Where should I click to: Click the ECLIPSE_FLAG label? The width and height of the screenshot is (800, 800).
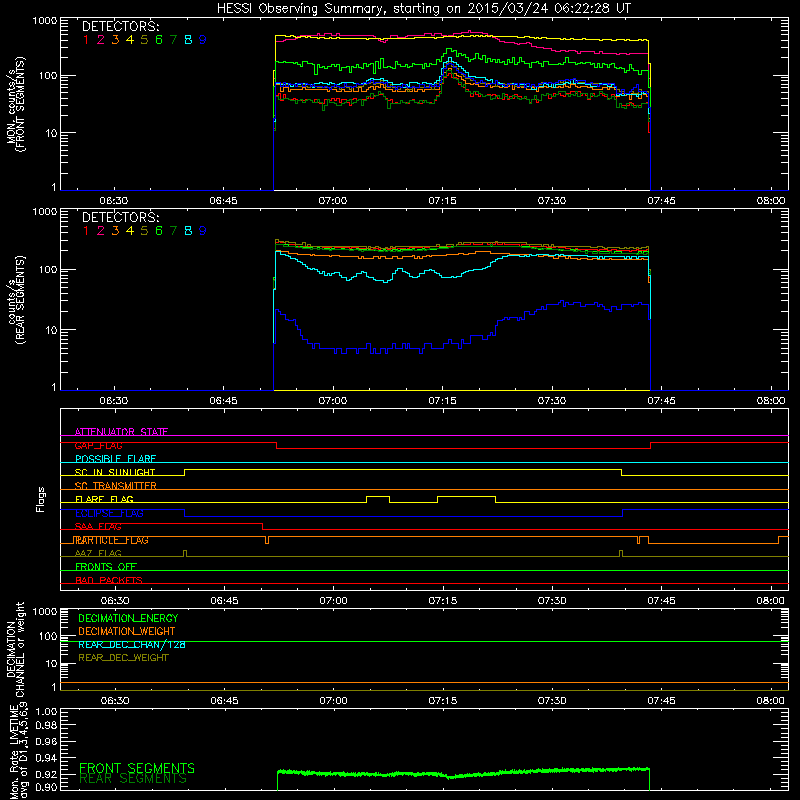[x=109, y=513]
